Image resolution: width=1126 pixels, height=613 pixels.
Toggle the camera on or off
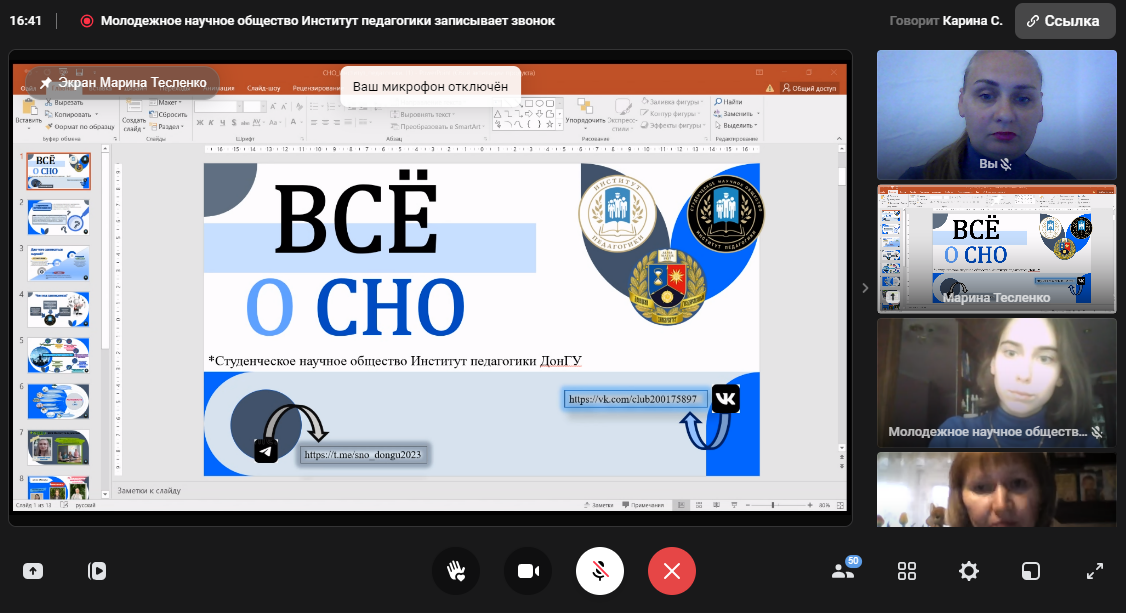click(x=529, y=571)
